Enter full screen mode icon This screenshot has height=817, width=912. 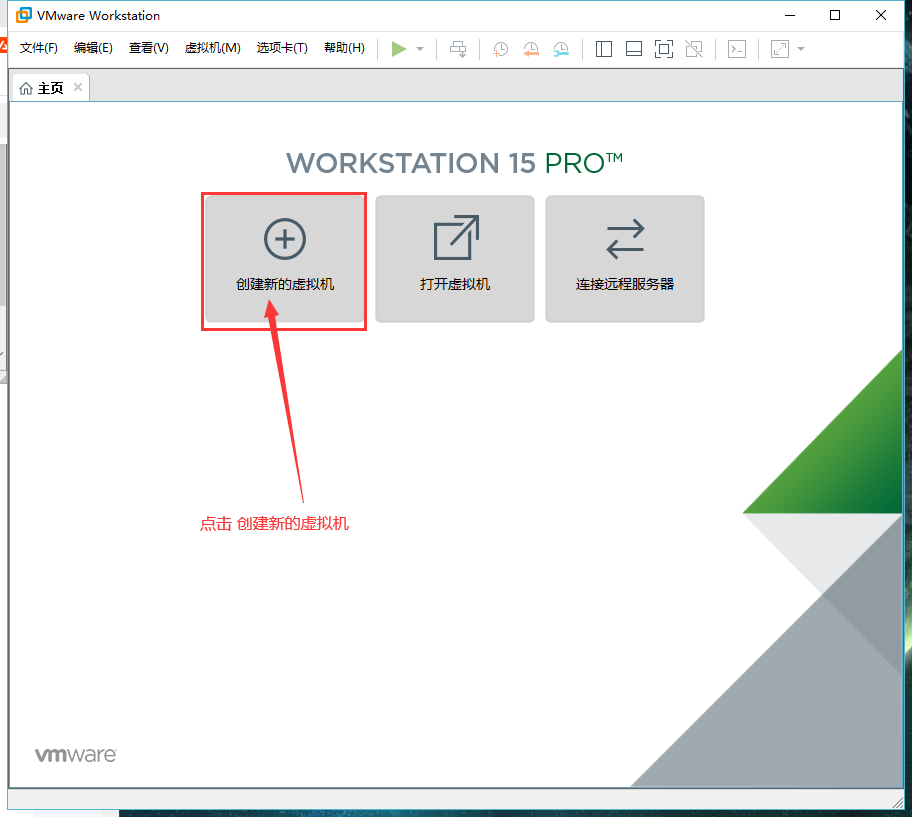coord(664,49)
